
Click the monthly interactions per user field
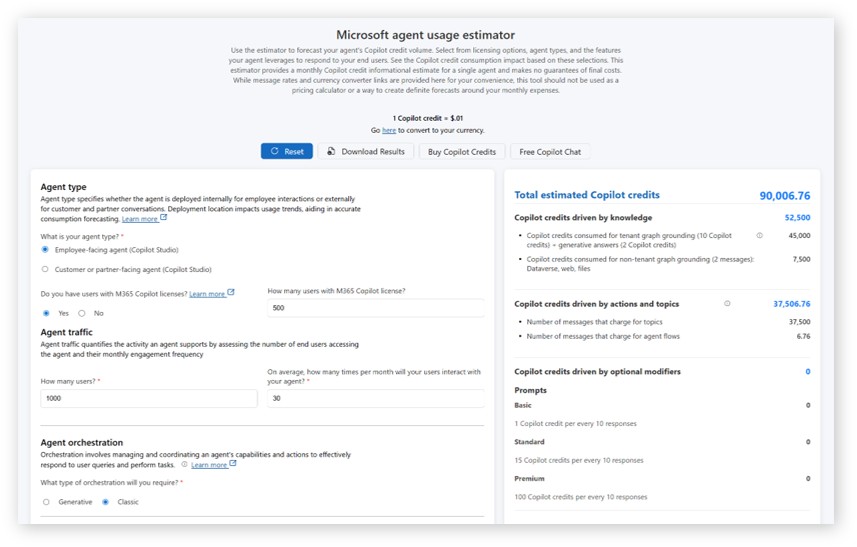[x=376, y=398]
